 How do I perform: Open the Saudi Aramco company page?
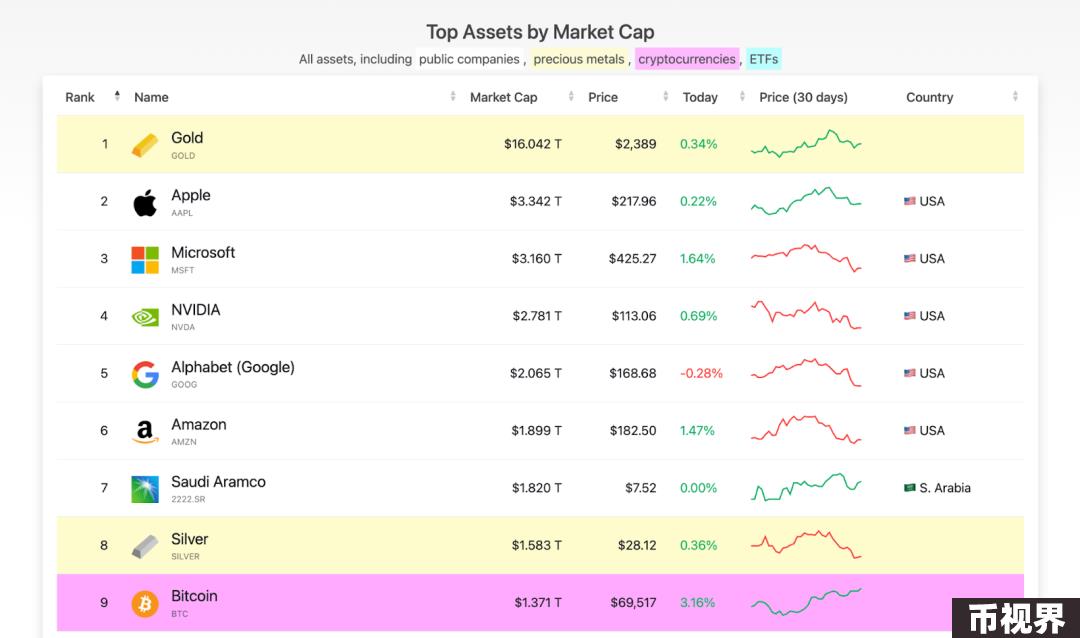(218, 482)
